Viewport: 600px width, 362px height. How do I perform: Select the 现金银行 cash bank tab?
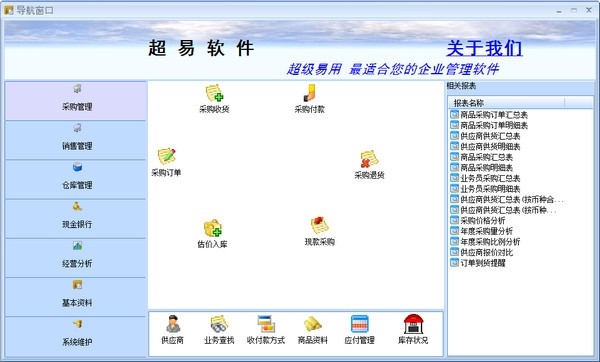pos(76,219)
